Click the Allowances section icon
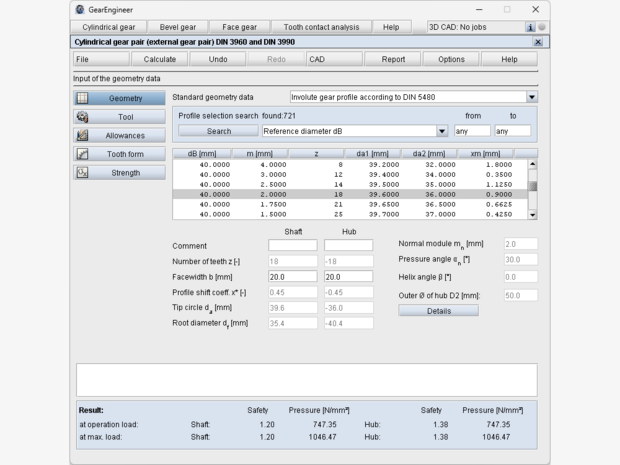 [x=83, y=135]
